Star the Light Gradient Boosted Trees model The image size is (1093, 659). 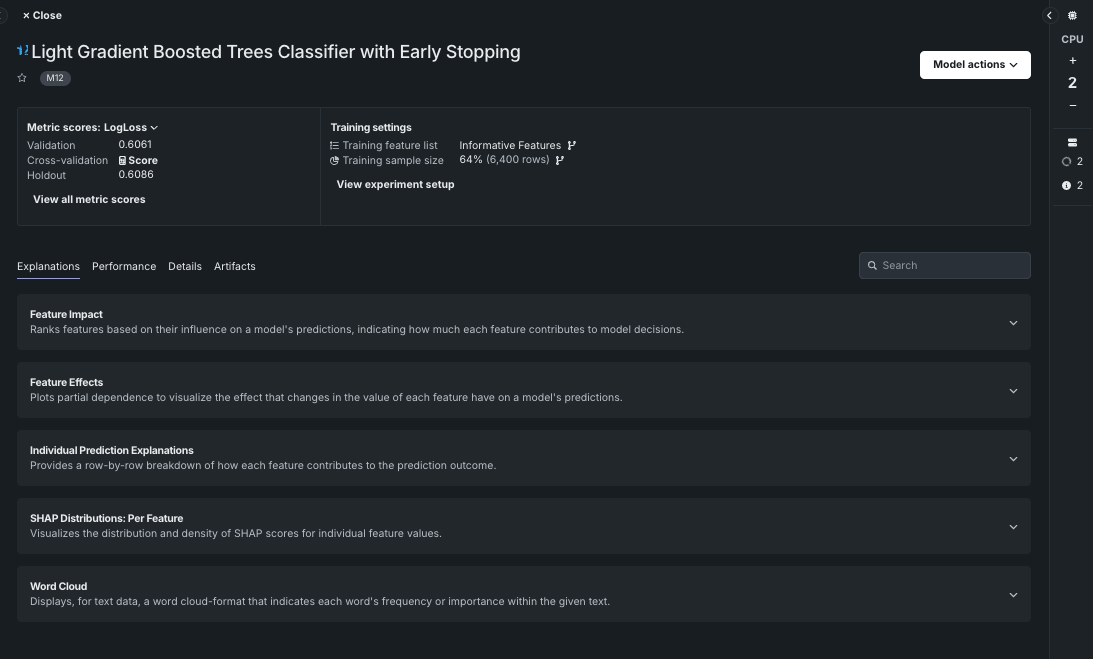[x=21, y=77]
